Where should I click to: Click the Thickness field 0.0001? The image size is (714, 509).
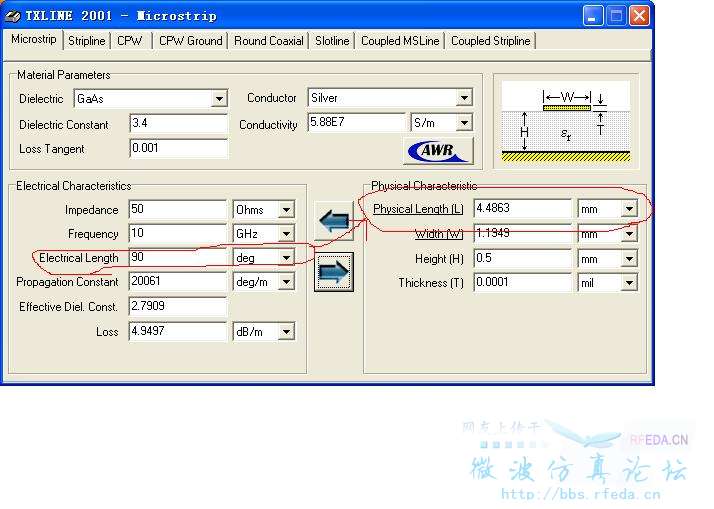(x=522, y=282)
